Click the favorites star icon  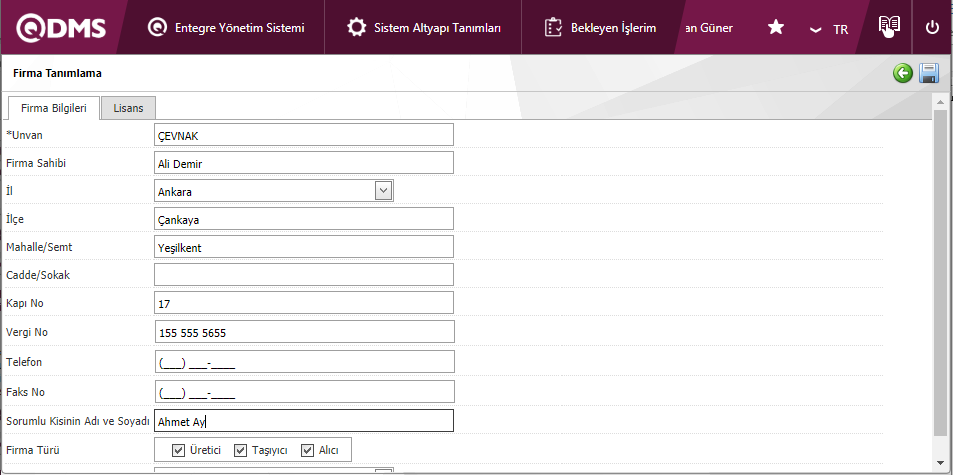coord(776,27)
